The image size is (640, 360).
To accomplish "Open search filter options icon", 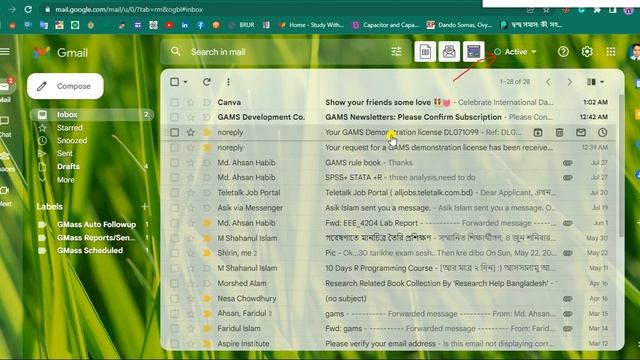I will coord(396,51).
